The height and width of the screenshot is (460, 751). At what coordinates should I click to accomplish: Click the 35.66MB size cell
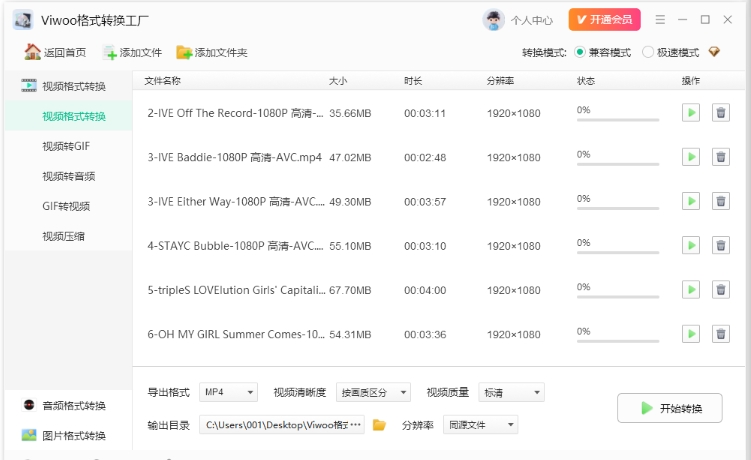[x=350, y=113]
